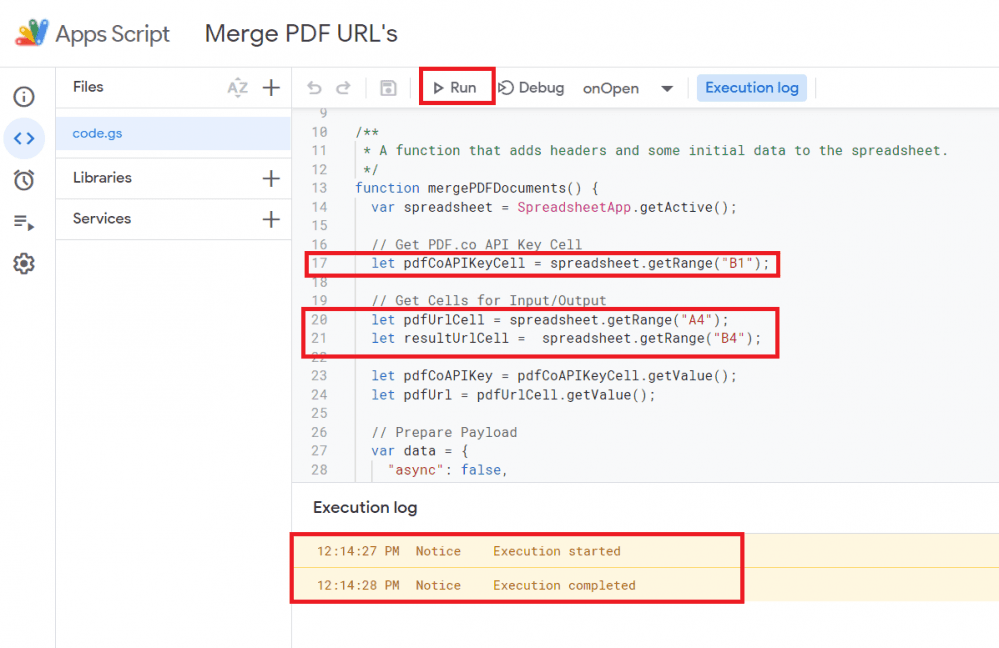Add a service to the project
This screenshot has width=999, height=648.
(270, 219)
